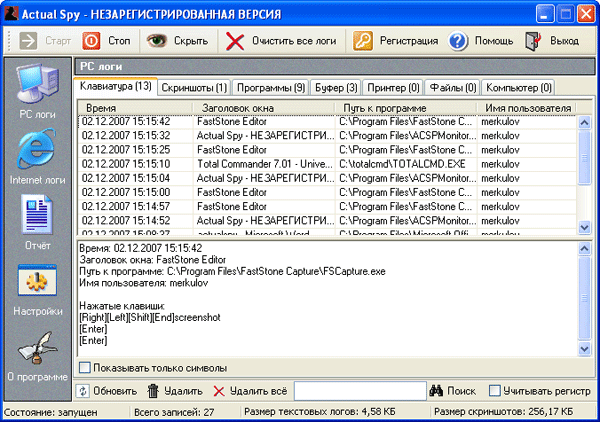600x422 pixels.
Task: Click Состояние: запущен status text
Action: point(50,412)
